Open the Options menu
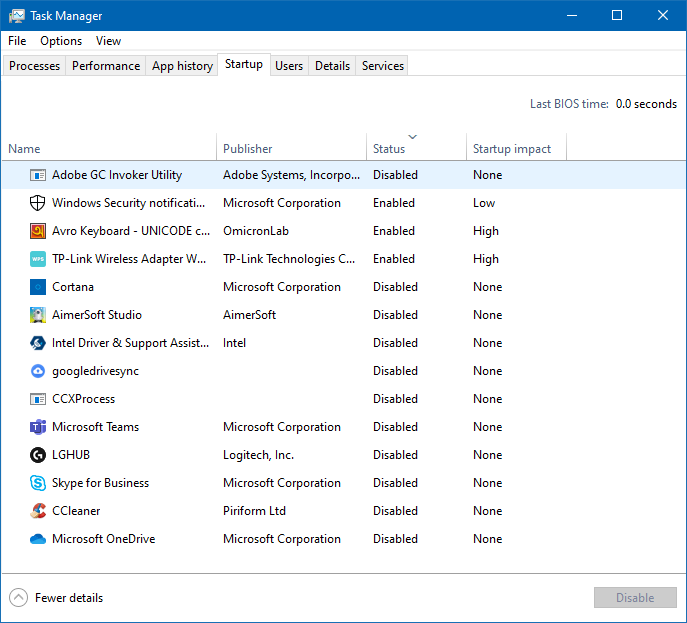Viewport: 687px width, 623px height. 61,41
